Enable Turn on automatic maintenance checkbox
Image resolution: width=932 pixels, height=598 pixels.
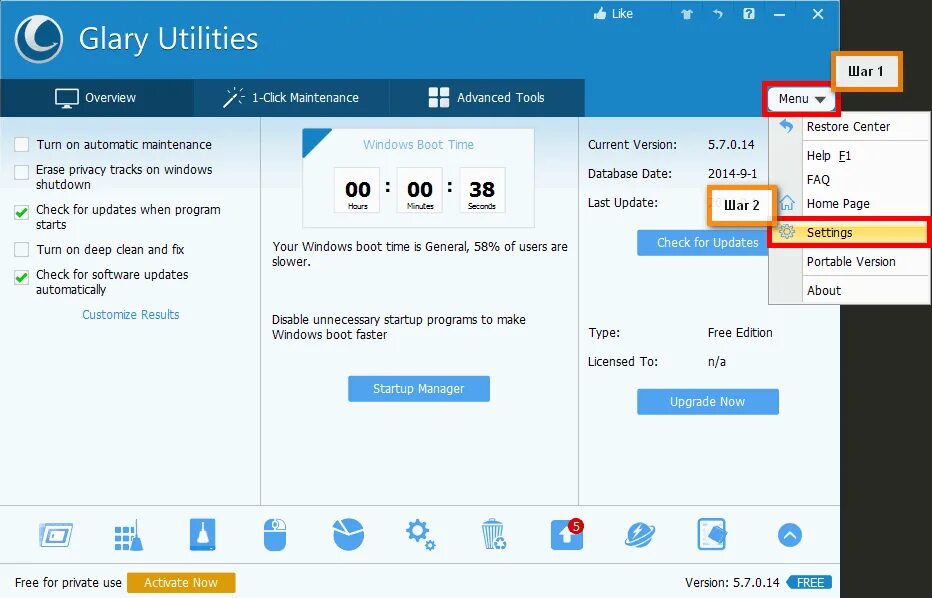pos(21,144)
